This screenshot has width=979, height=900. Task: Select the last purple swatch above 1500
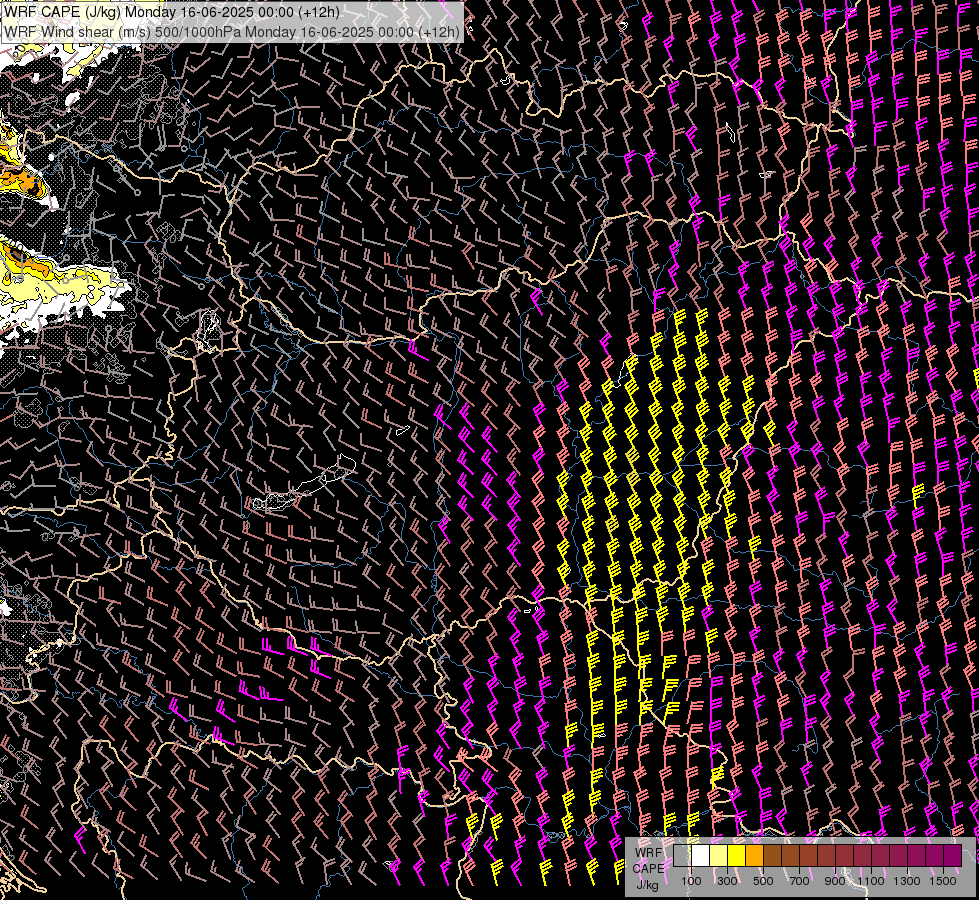tap(953, 855)
